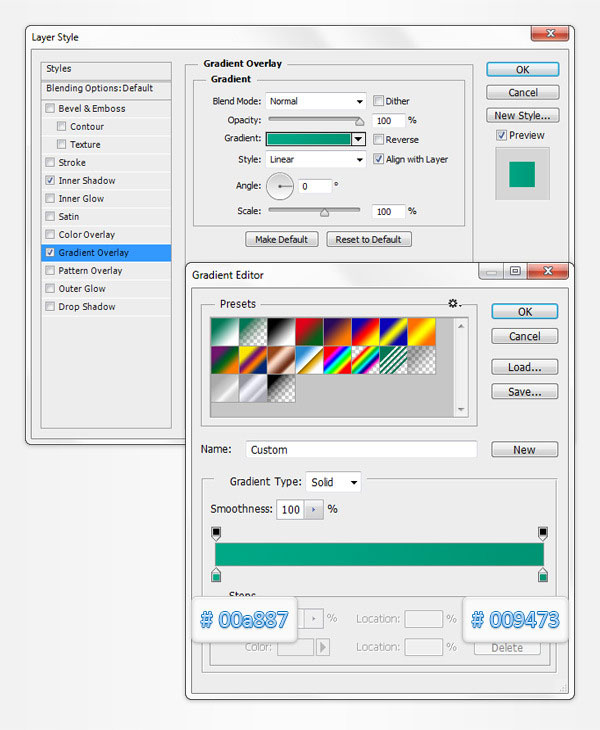Choose the chrome gradient preset
This screenshot has width=600, height=730.
pos(309,360)
